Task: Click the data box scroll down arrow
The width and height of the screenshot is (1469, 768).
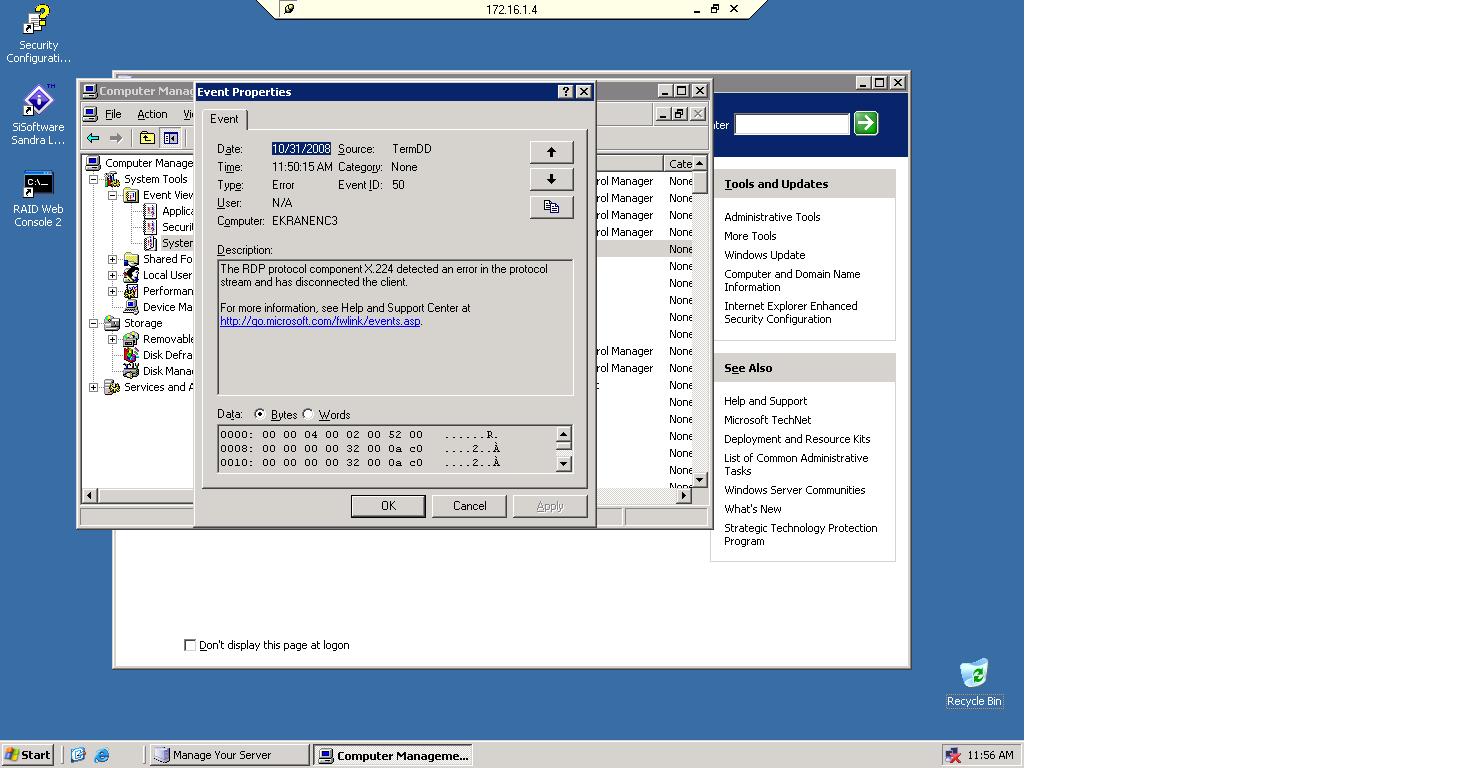Action: pyautogui.click(x=563, y=463)
